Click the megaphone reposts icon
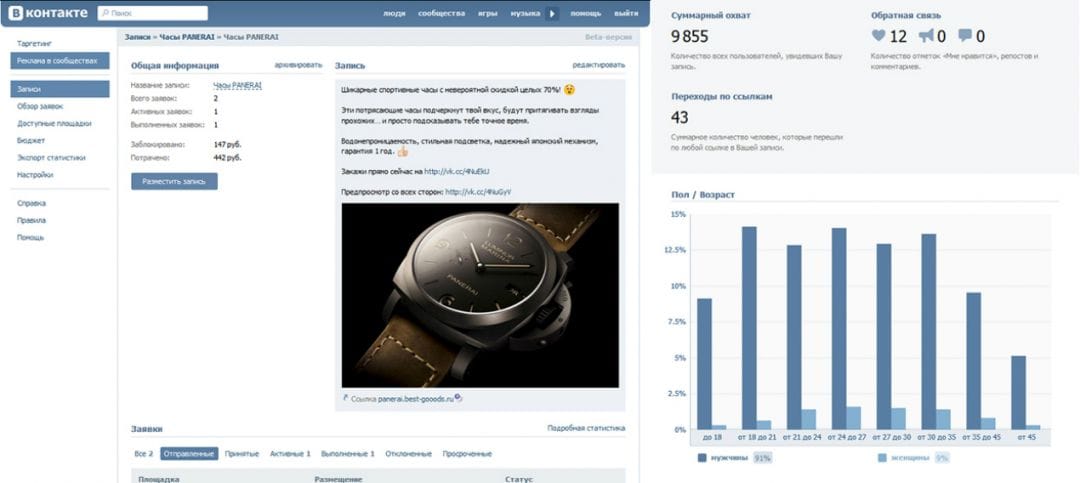This screenshot has width=1080, height=483. [926, 36]
